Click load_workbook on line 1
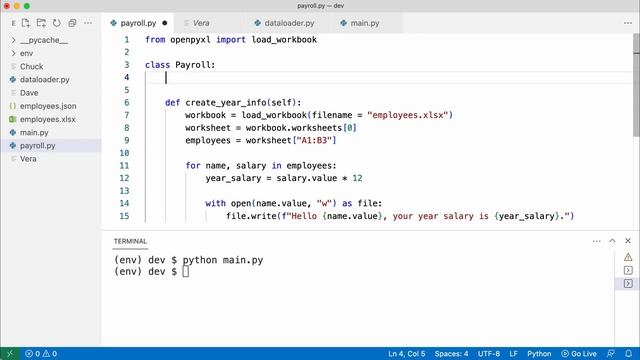This screenshot has width=640, height=360. click(x=284, y=40)
